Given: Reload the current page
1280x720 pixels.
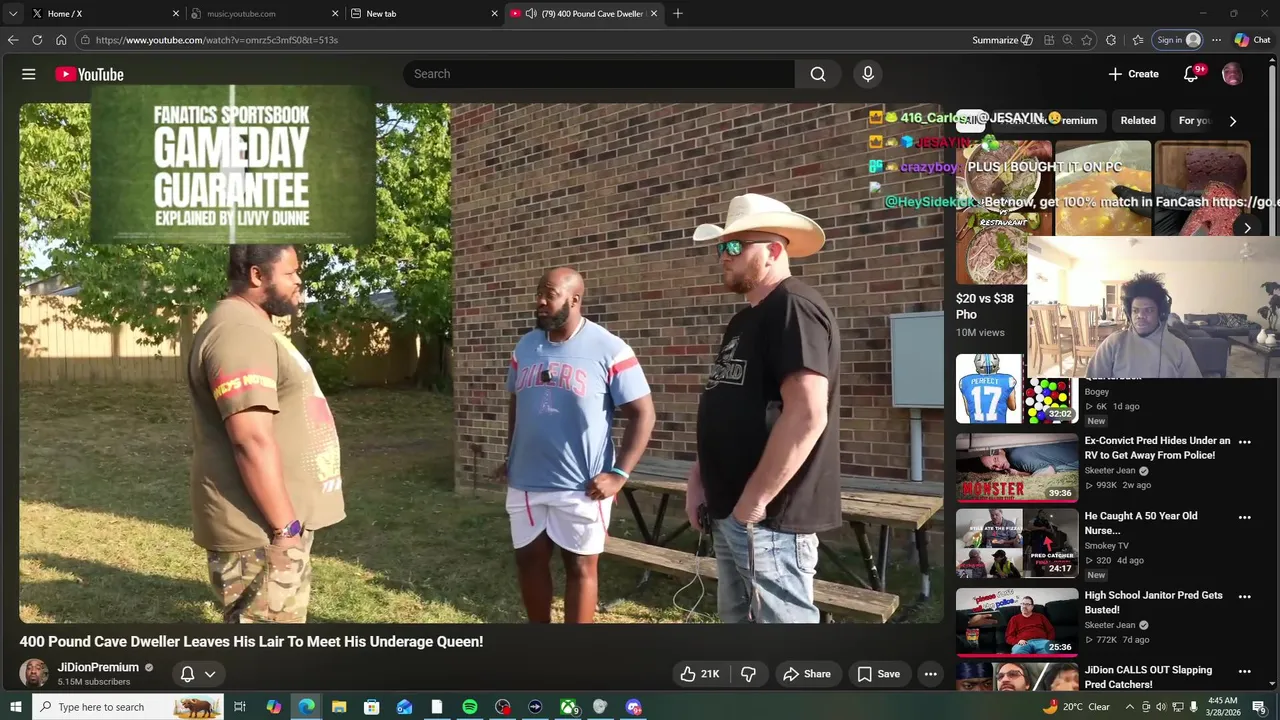Looking at the screenshot, I should click(37, 40).
